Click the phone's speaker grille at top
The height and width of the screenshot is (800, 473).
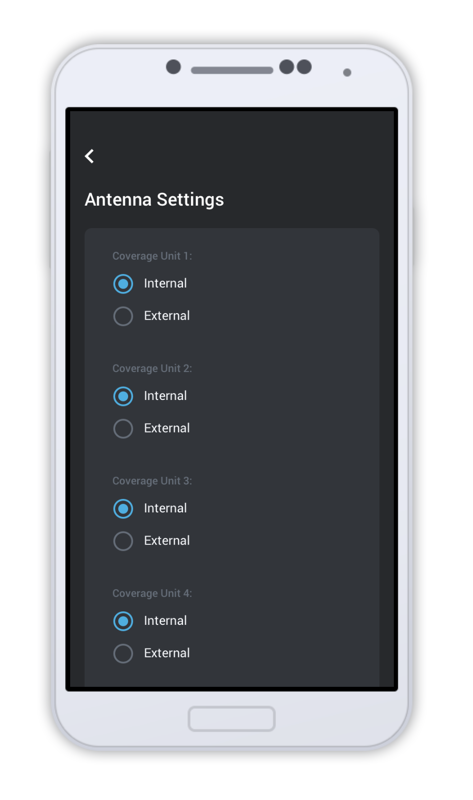pos(232,70)
